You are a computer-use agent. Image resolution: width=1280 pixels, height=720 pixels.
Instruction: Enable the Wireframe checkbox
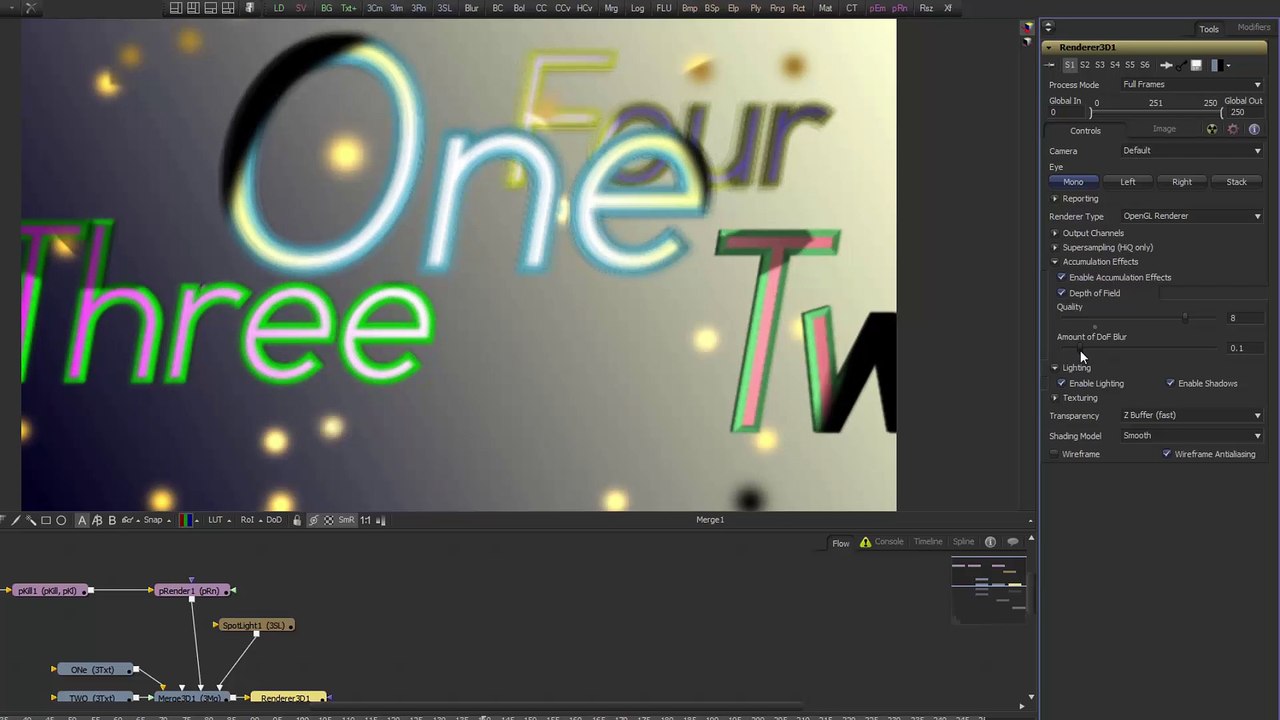tap(1054, 454)
